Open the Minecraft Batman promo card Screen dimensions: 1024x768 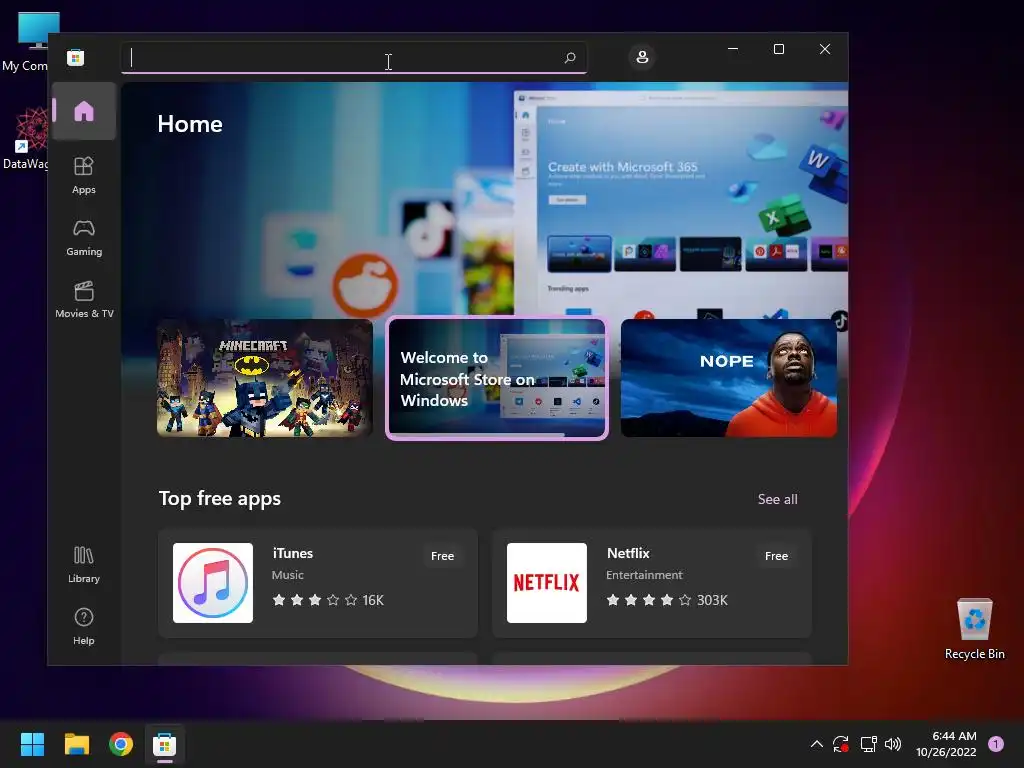point(265,378)
